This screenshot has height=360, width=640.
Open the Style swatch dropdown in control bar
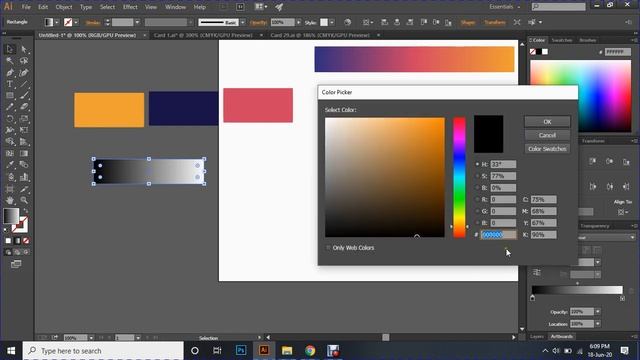332,22
